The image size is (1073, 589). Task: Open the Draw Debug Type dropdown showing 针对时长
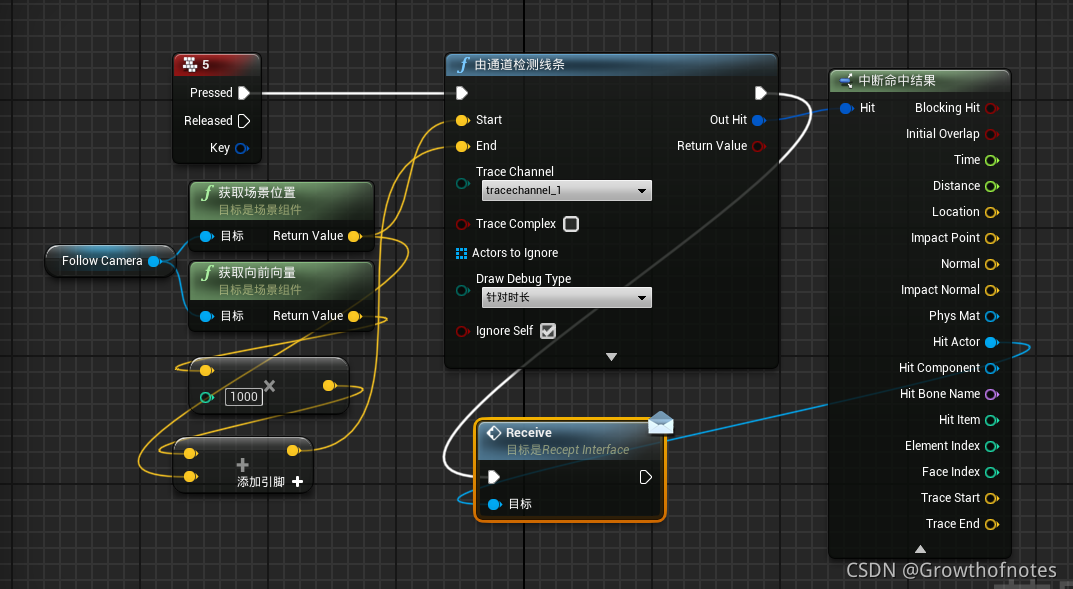coord(565,297)
